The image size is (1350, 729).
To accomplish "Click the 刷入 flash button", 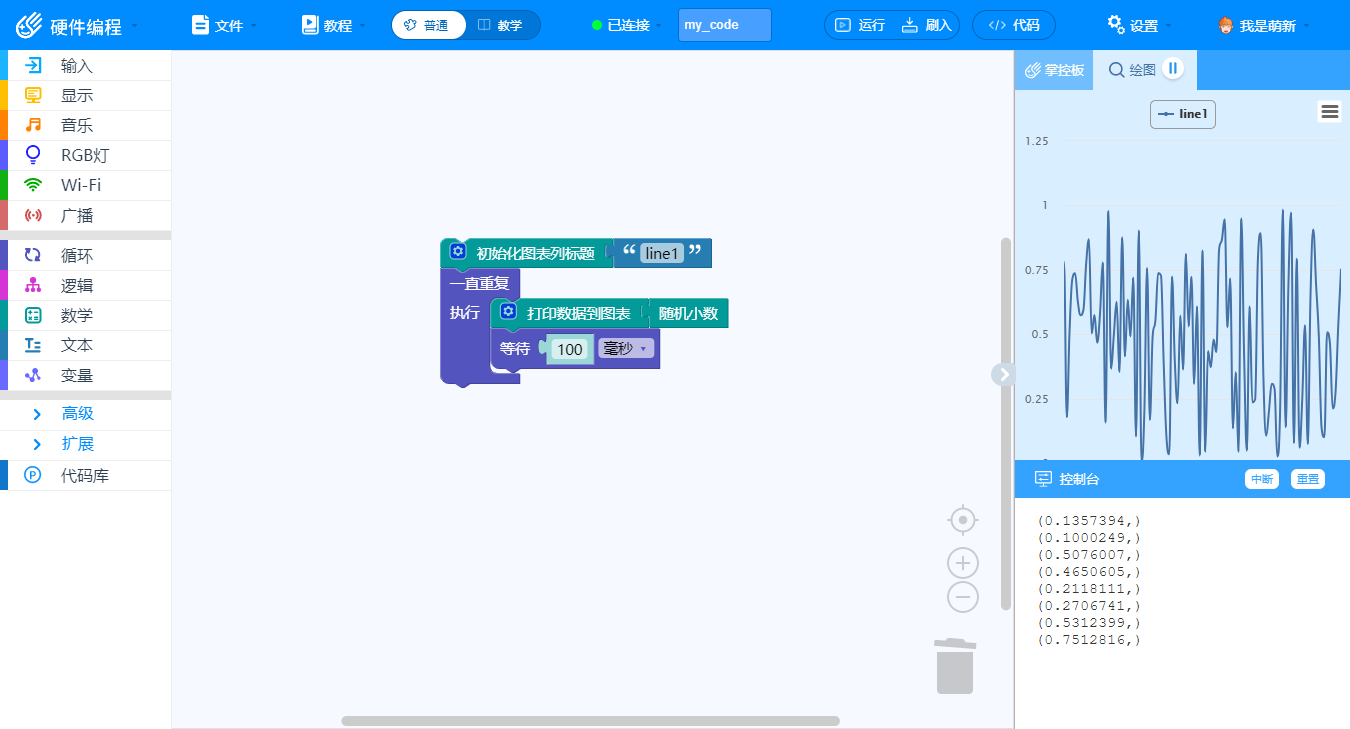I will pos(926,25).
